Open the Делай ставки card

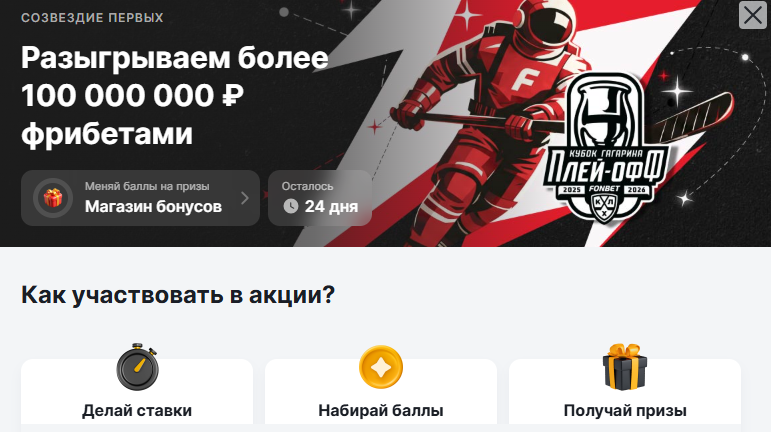(x=137, y=392)
